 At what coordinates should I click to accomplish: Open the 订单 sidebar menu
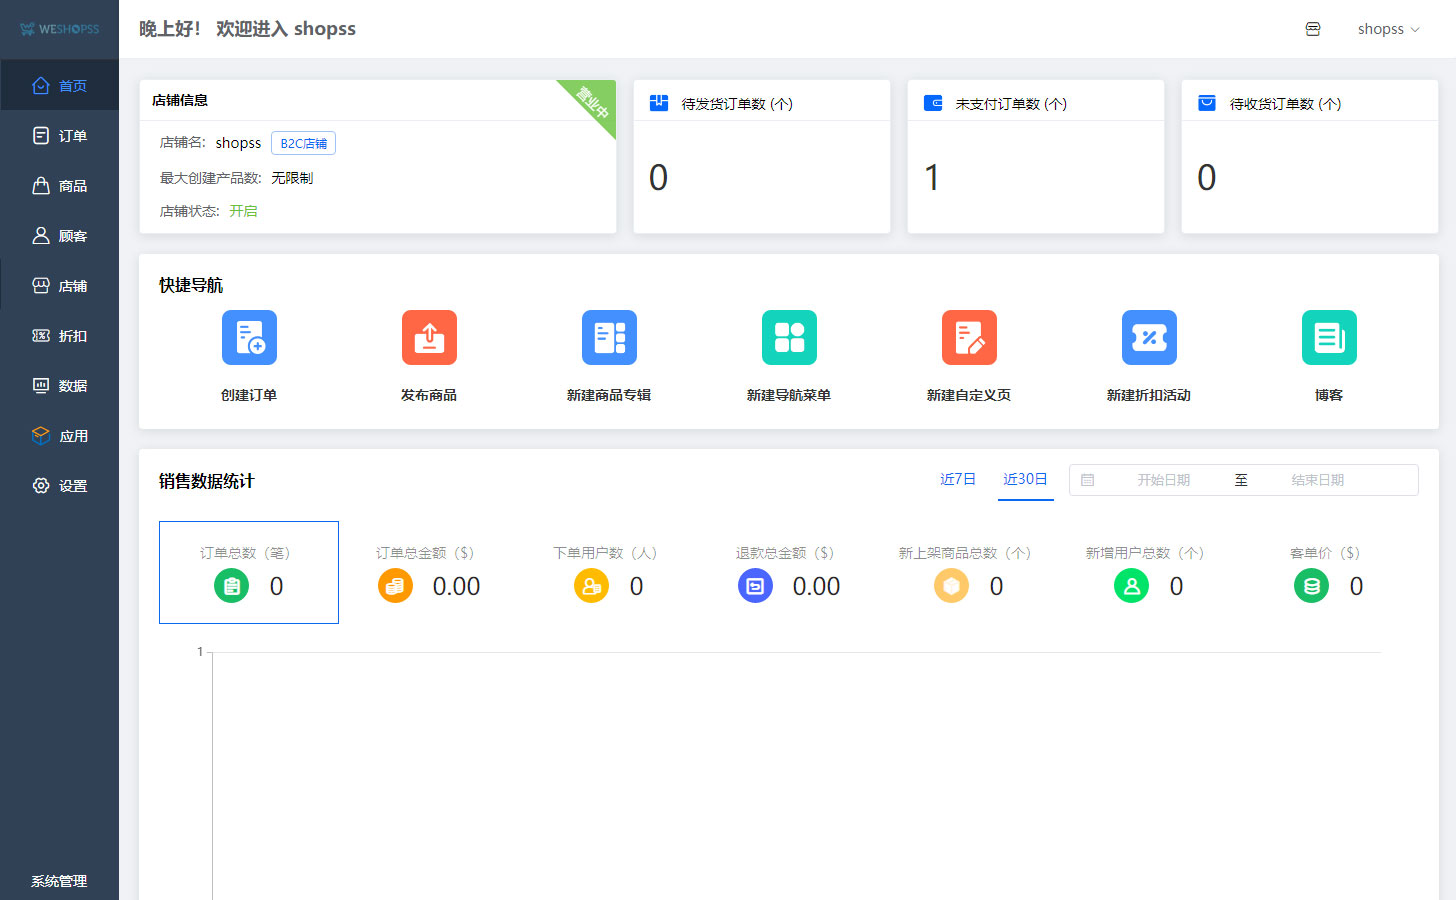(60, 136)
